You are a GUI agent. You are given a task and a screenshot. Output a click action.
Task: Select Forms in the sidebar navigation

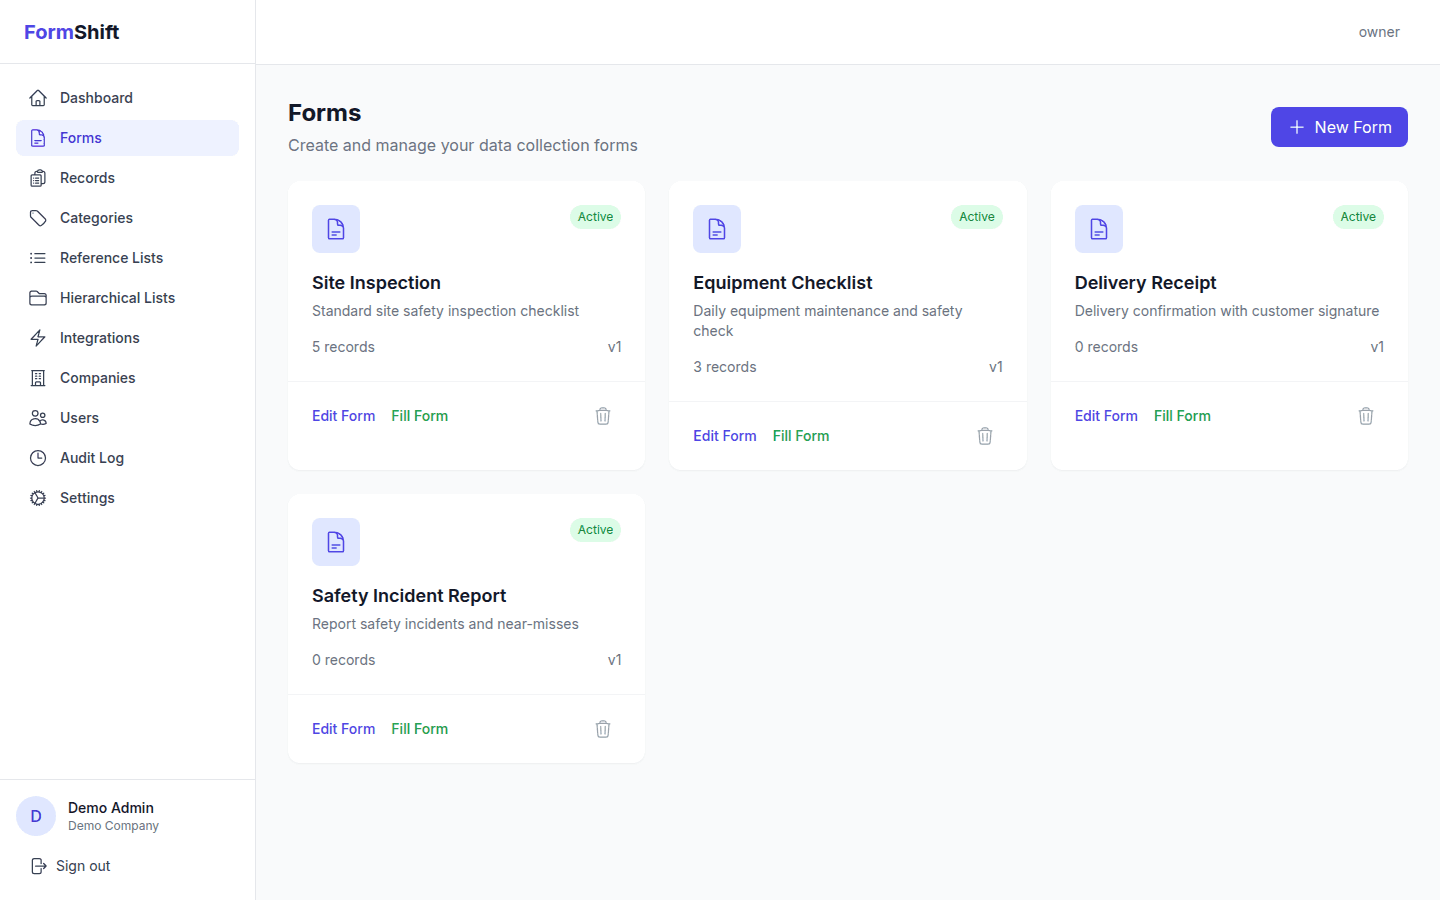[x=80, y=137]
